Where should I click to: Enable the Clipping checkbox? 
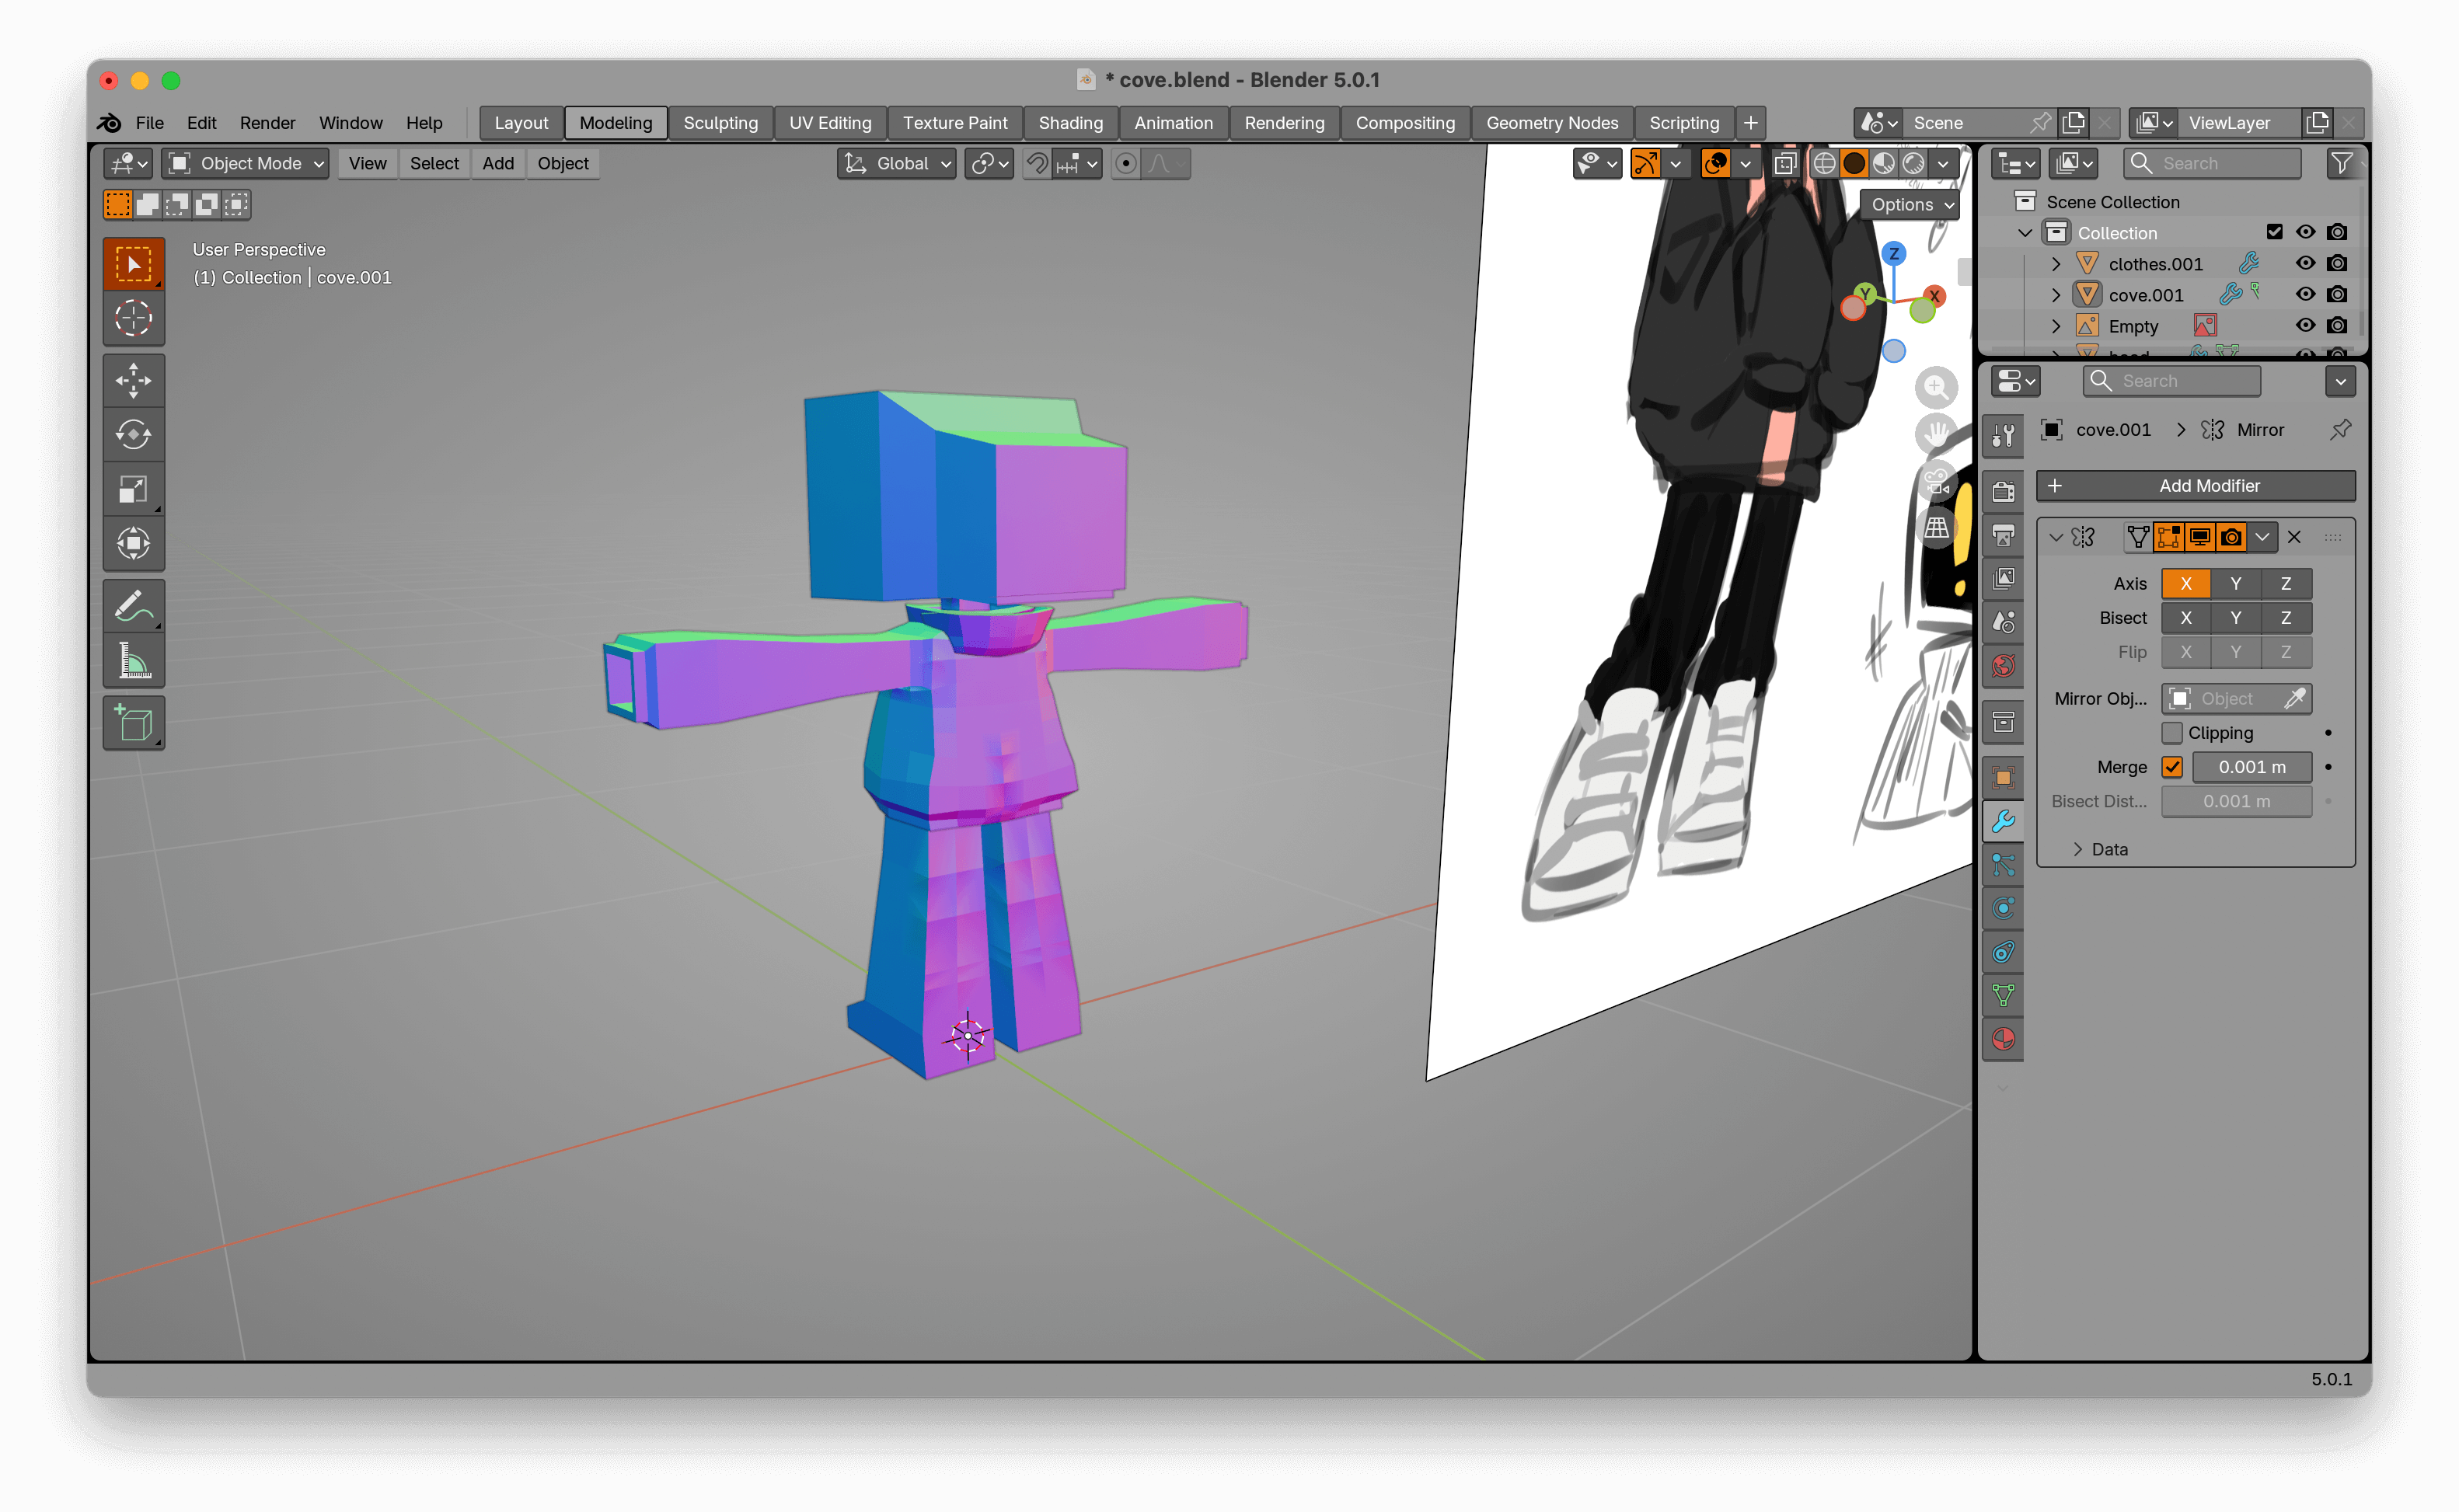2172,733
